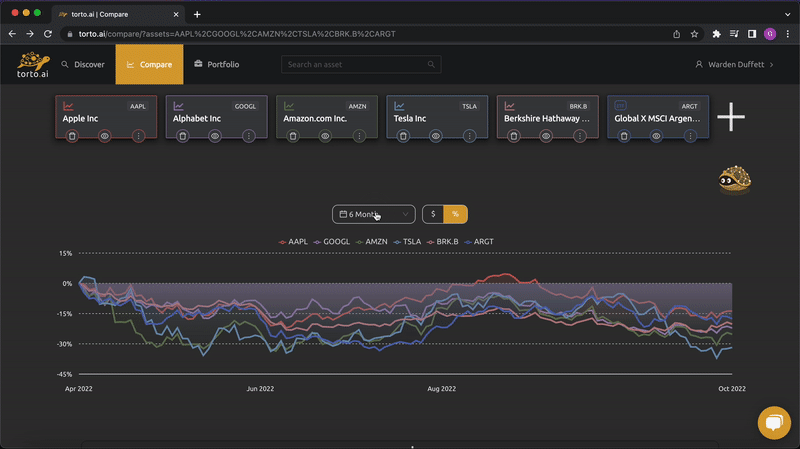Viewport: 800px width, 449px height.
Task: Click the address bar URL
Action: coord(237,34)
